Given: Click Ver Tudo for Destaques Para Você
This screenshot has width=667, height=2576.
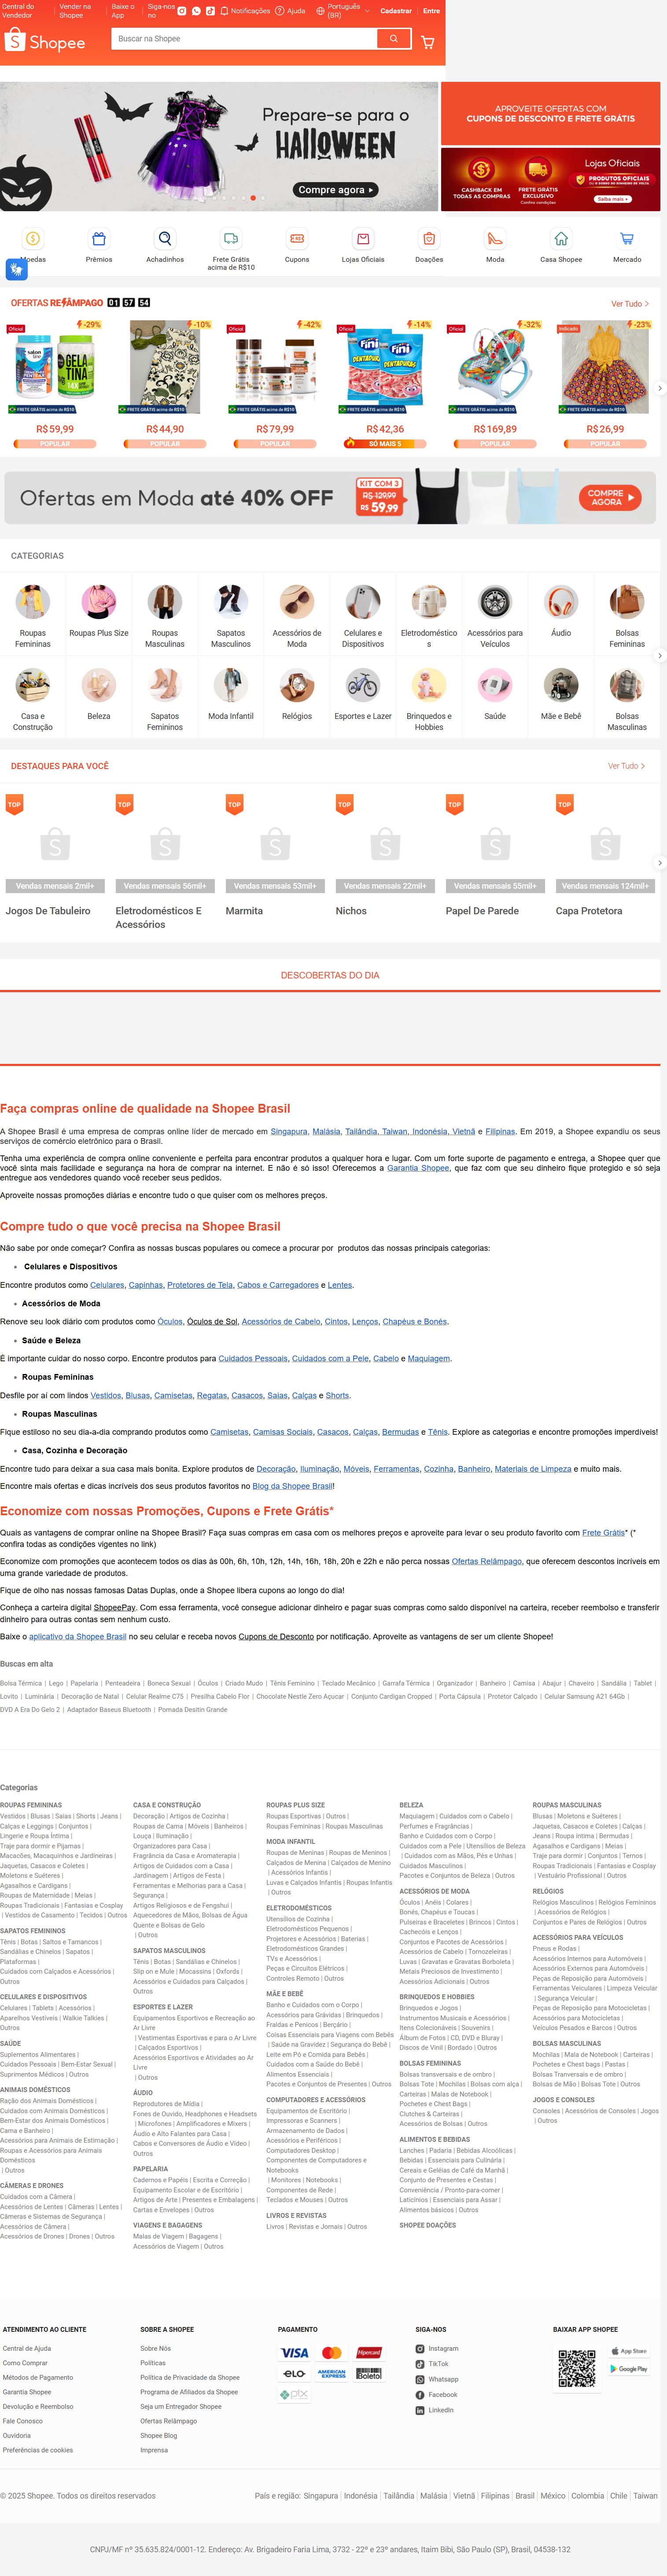Looking at the screenshot, I should [x=627, y=766].
